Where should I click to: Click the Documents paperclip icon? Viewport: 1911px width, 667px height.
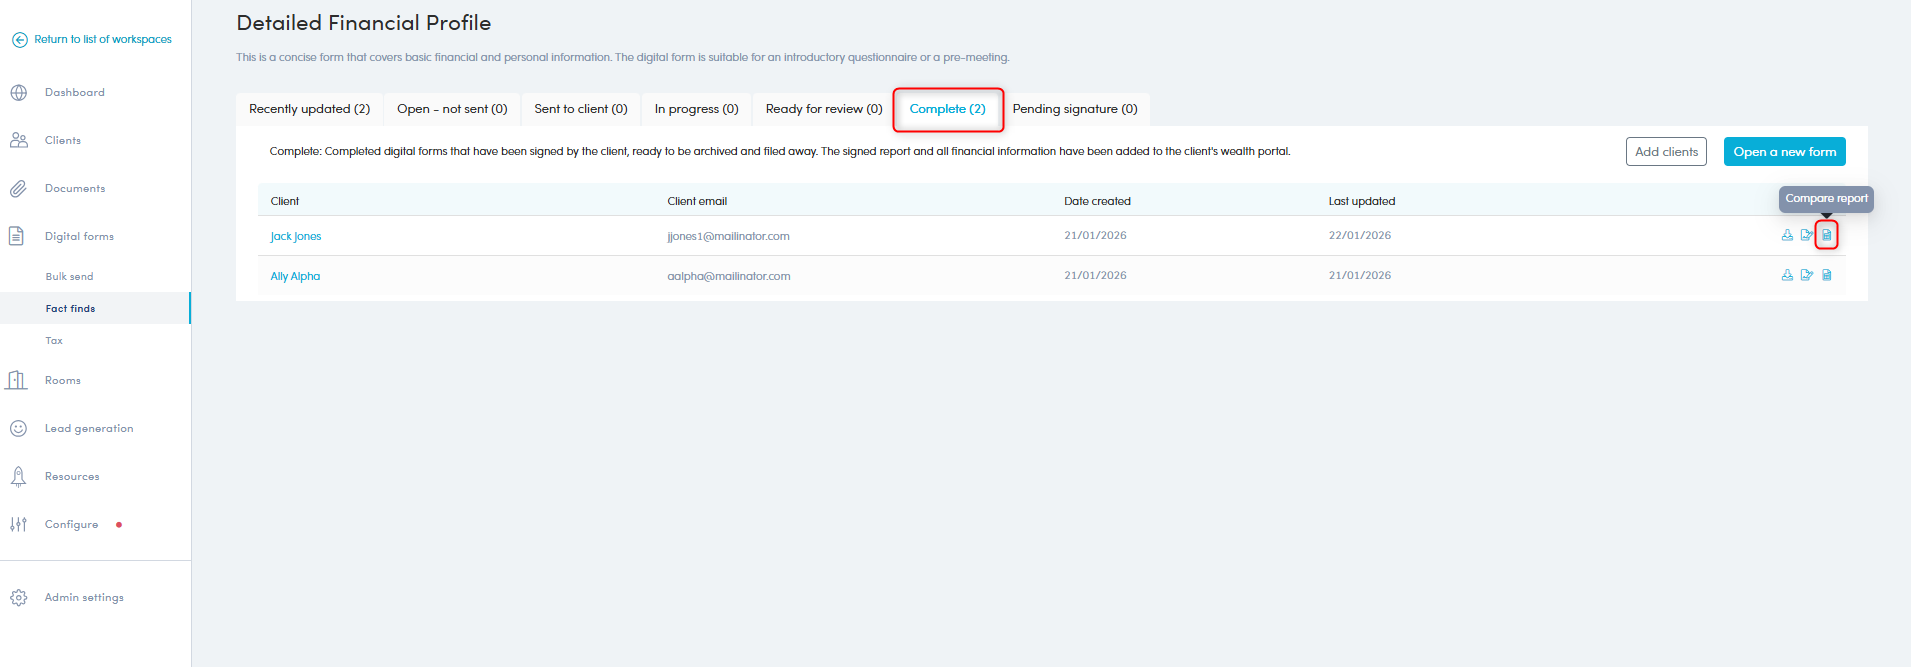(x=18, y=189)
